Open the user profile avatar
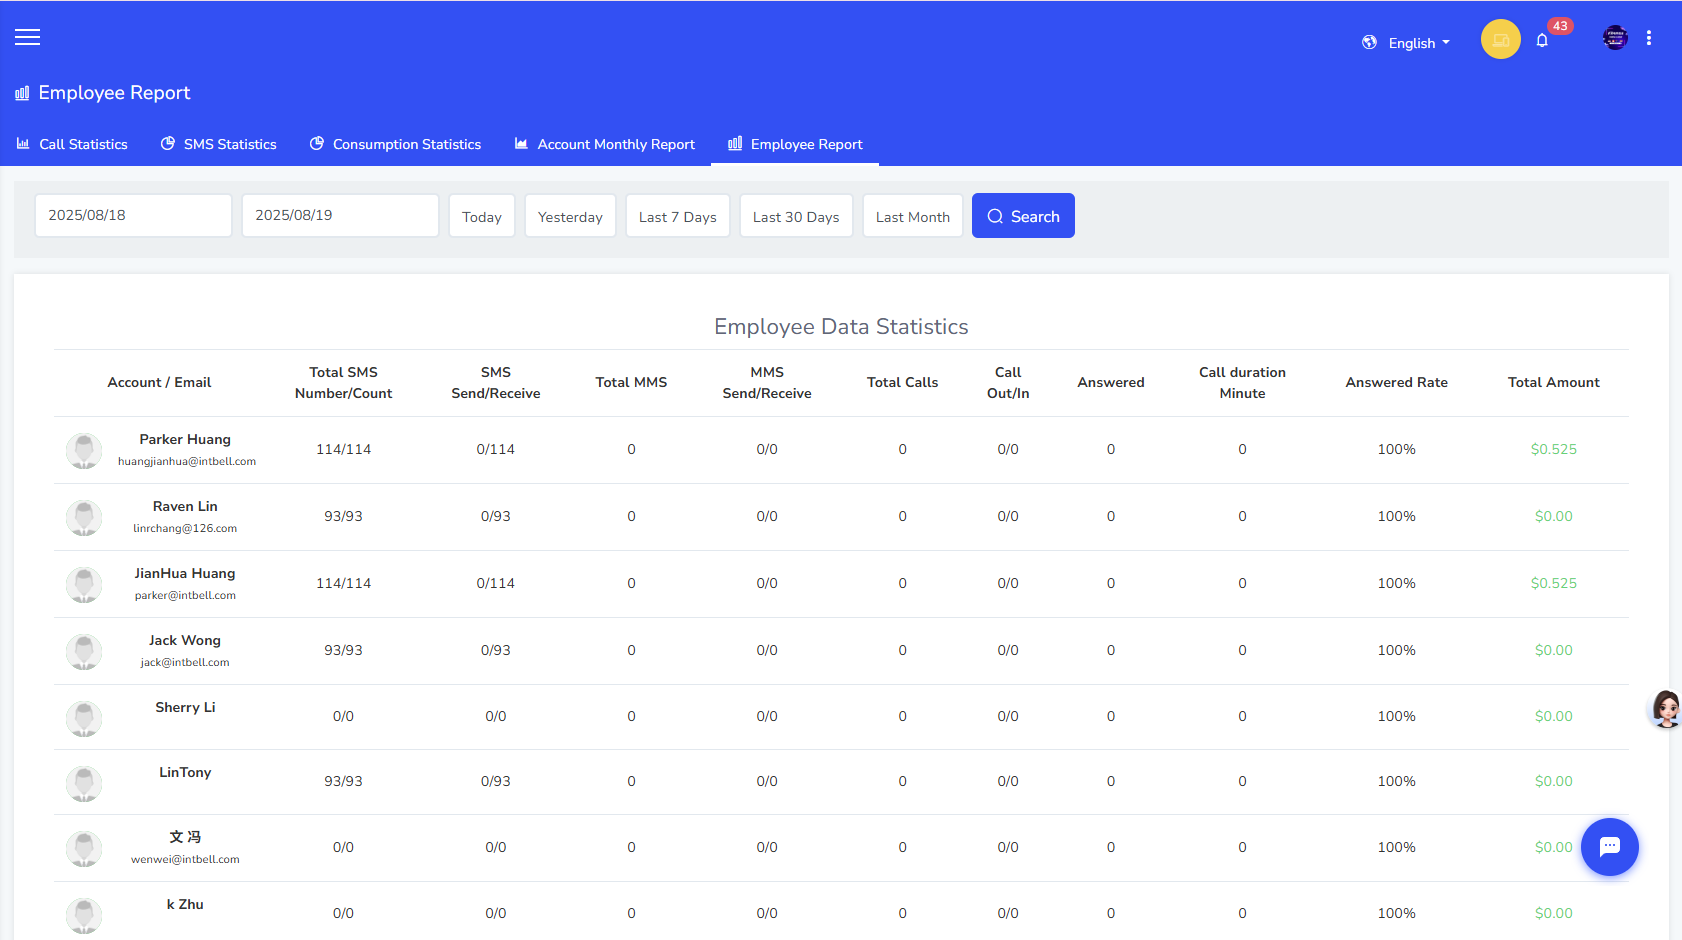The height and width of the screenshot is (940, 1682). [x=1614, y=38]
